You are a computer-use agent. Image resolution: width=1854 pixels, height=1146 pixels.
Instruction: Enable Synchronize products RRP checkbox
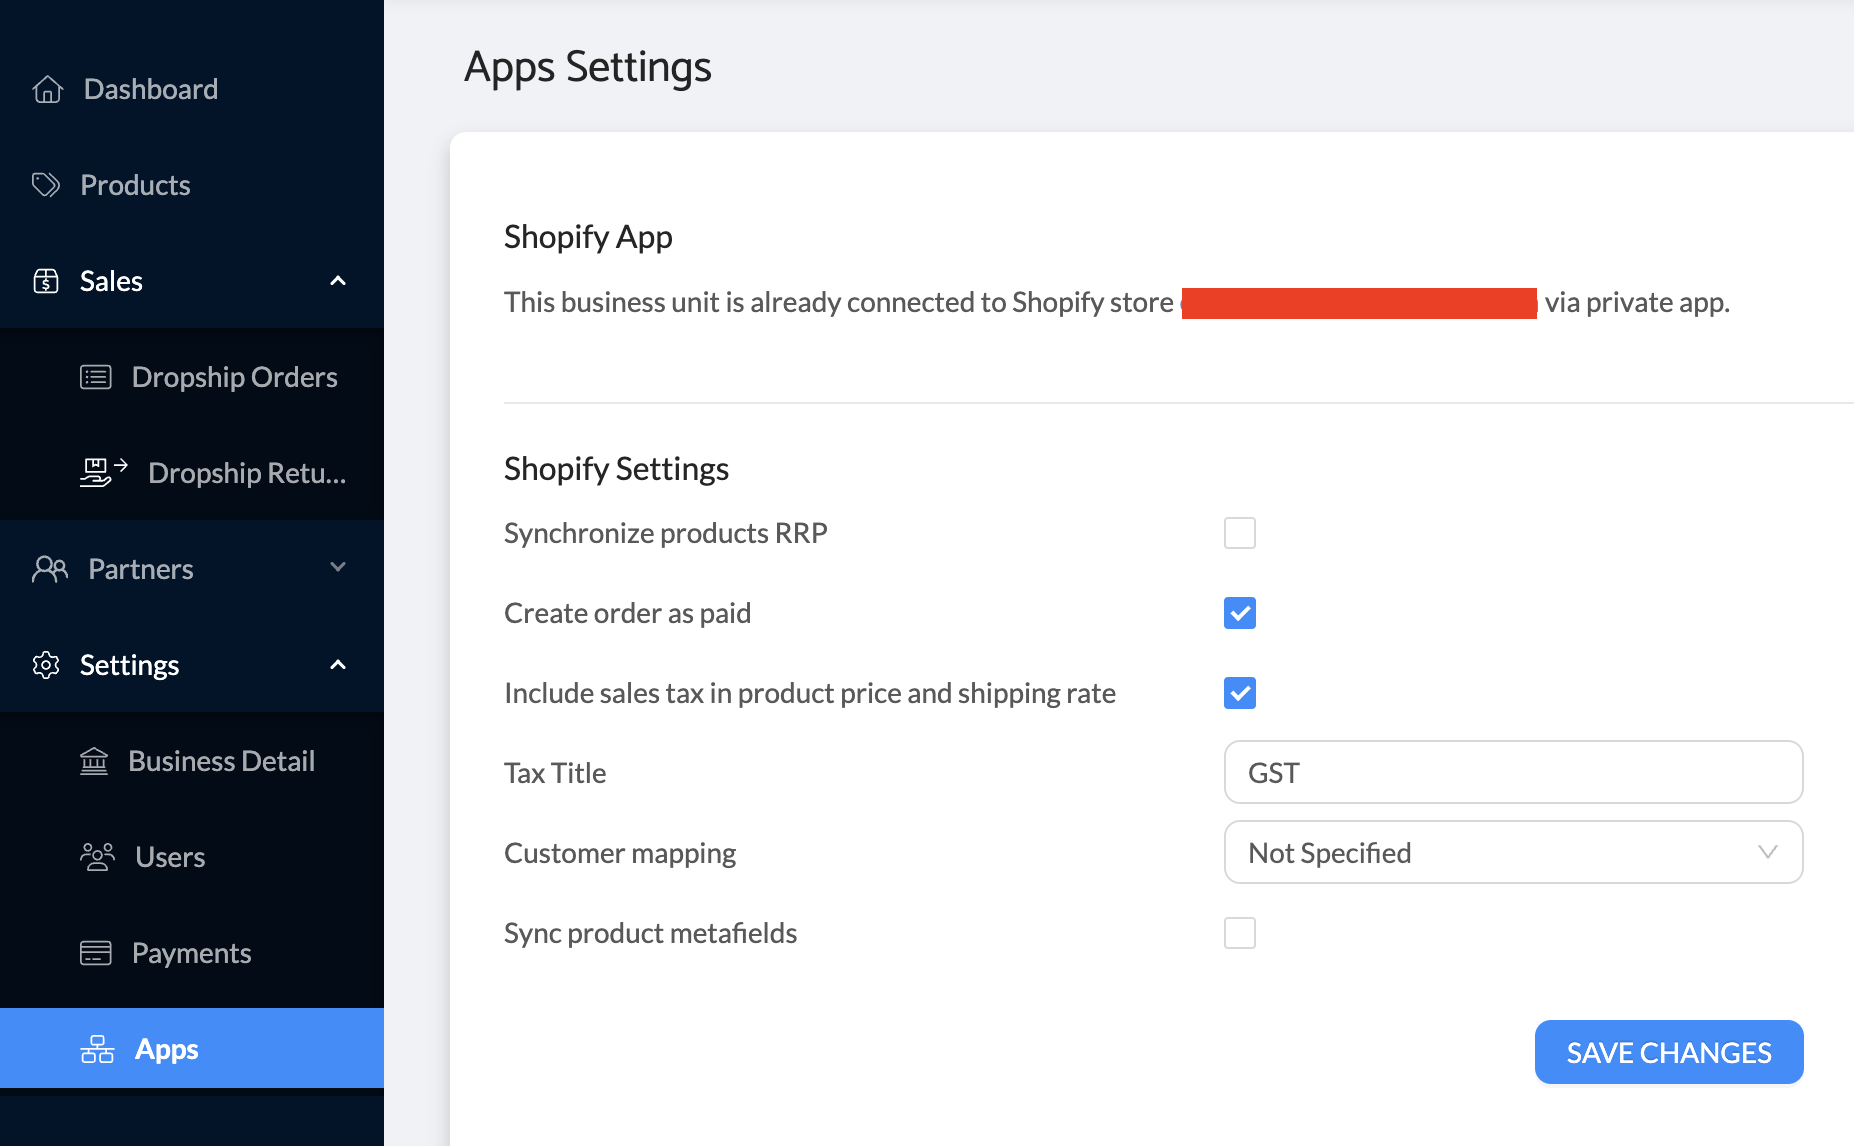[1240, 533]
